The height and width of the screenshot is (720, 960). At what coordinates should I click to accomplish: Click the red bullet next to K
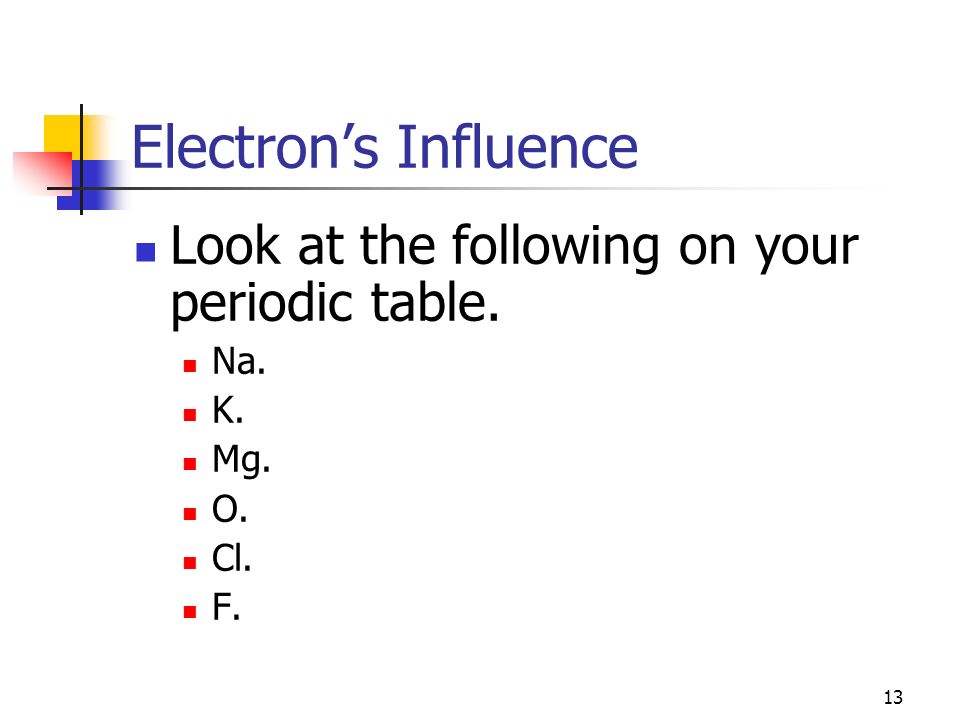[190, 415]
